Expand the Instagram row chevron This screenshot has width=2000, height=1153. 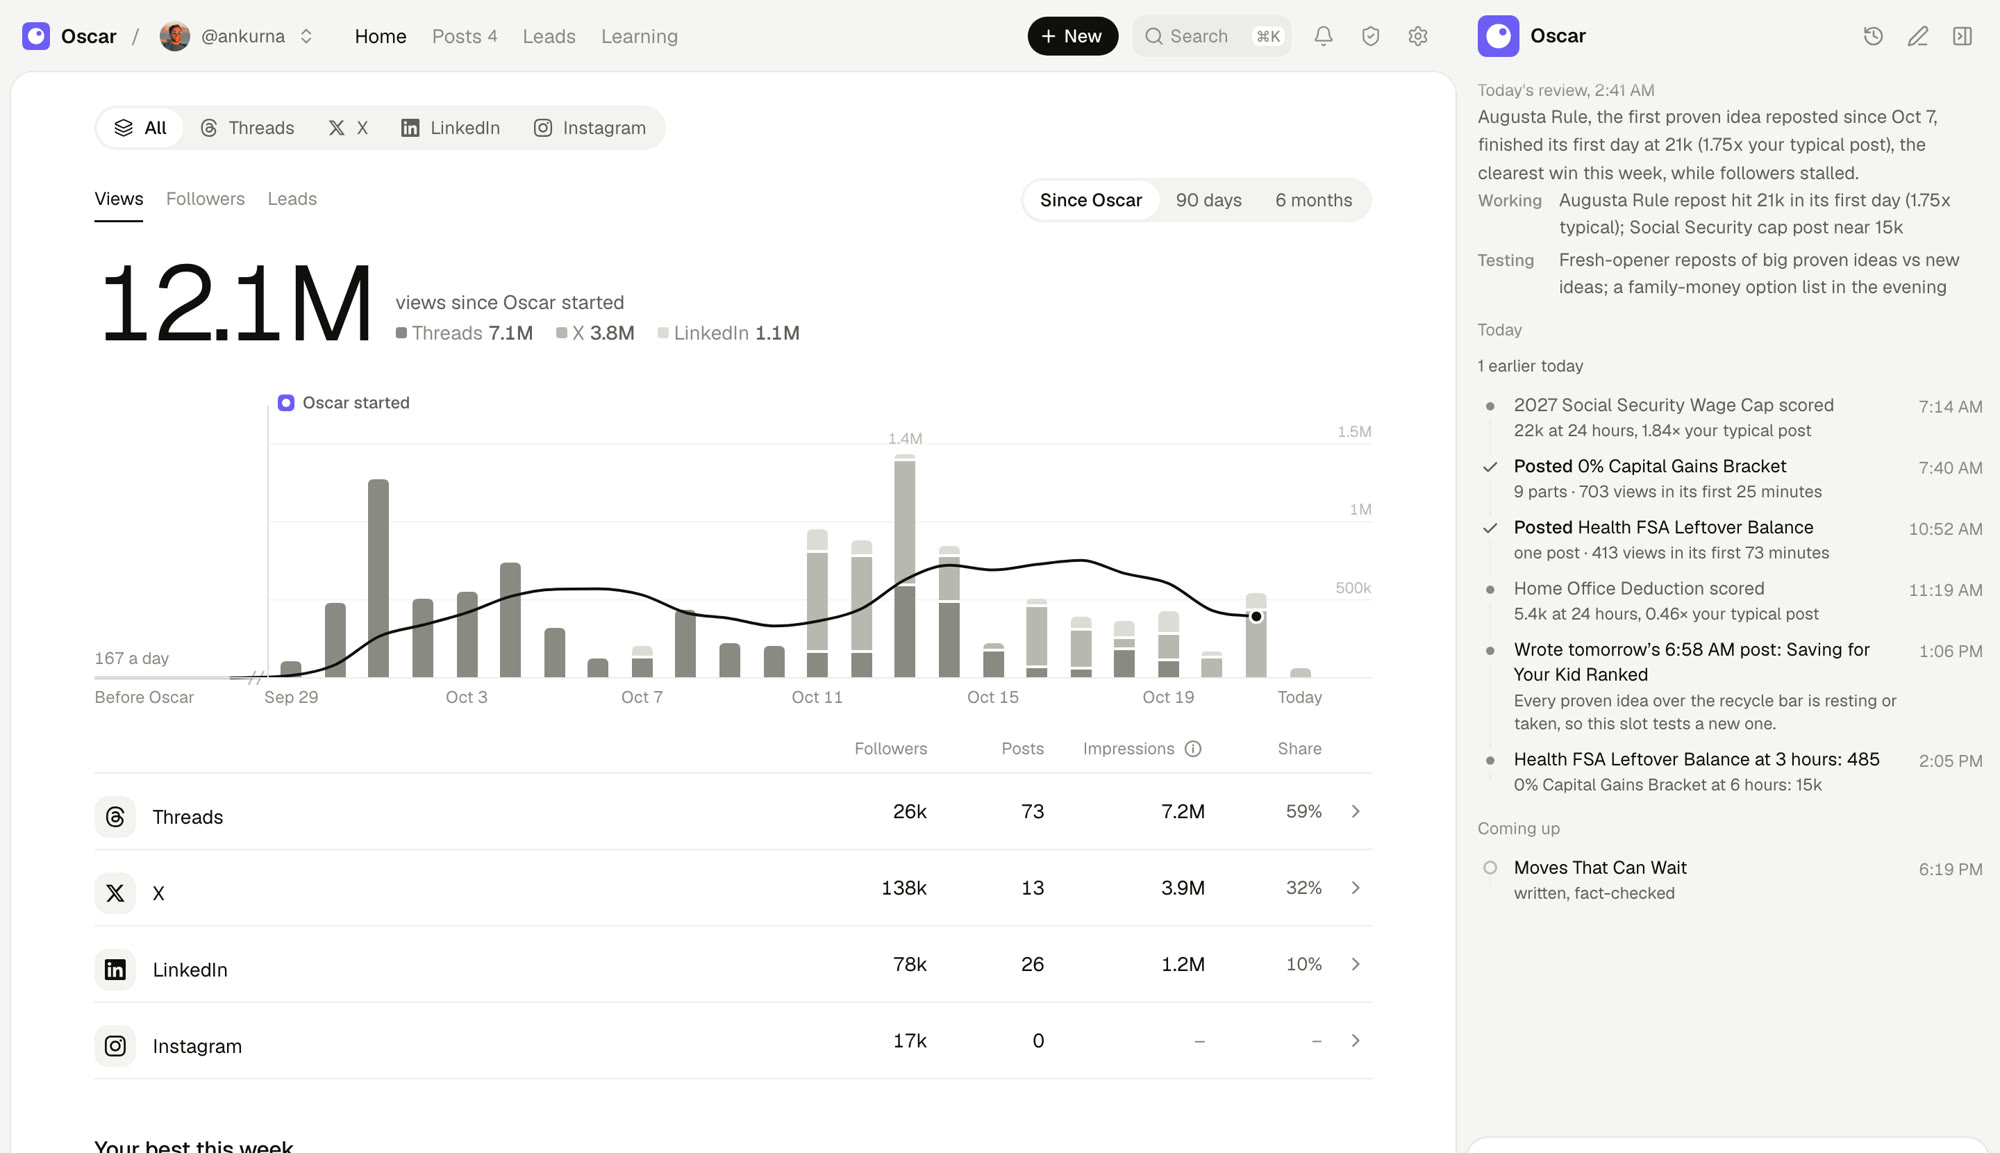[x=1355, y=1041]
